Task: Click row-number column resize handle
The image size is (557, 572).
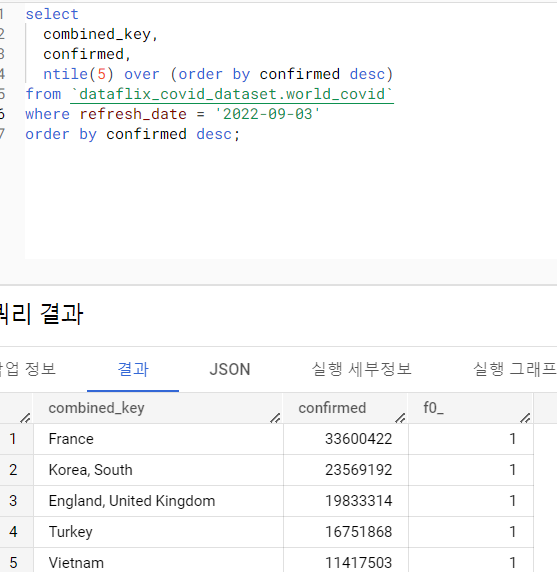Action: click(25, 418)
